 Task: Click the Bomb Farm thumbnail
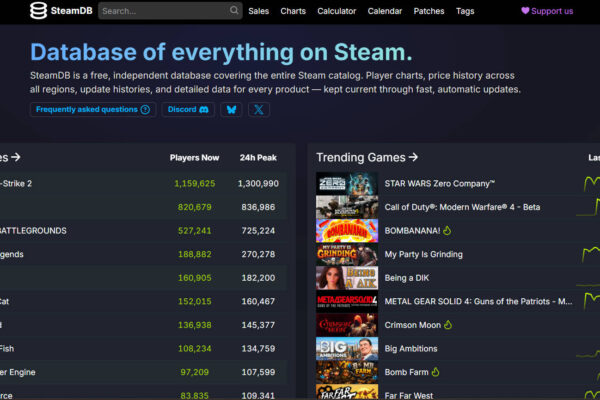[347, 372]
